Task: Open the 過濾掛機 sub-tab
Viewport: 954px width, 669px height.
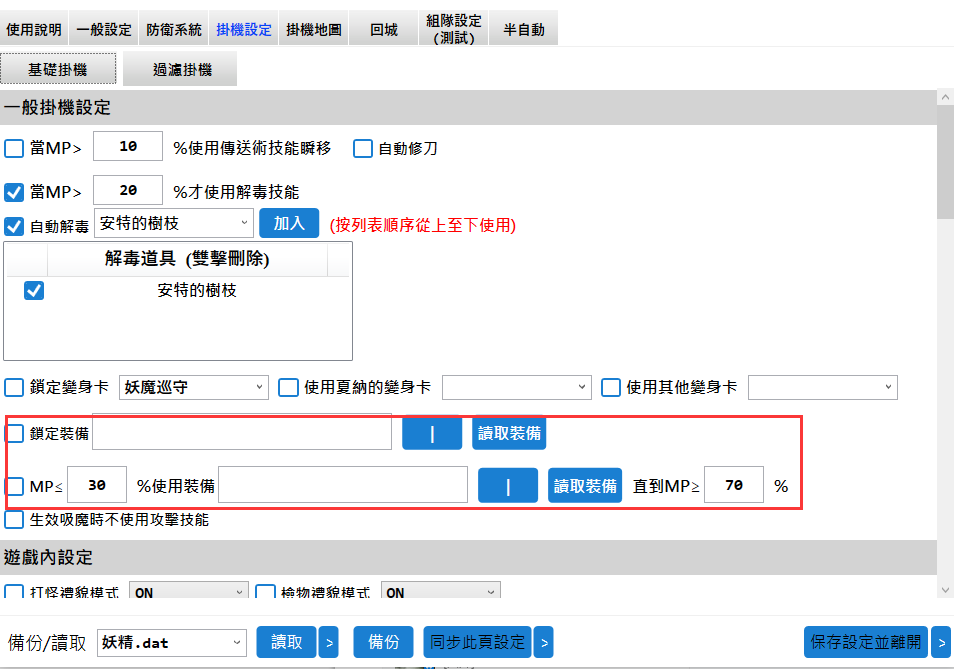Action: point(180,69)
